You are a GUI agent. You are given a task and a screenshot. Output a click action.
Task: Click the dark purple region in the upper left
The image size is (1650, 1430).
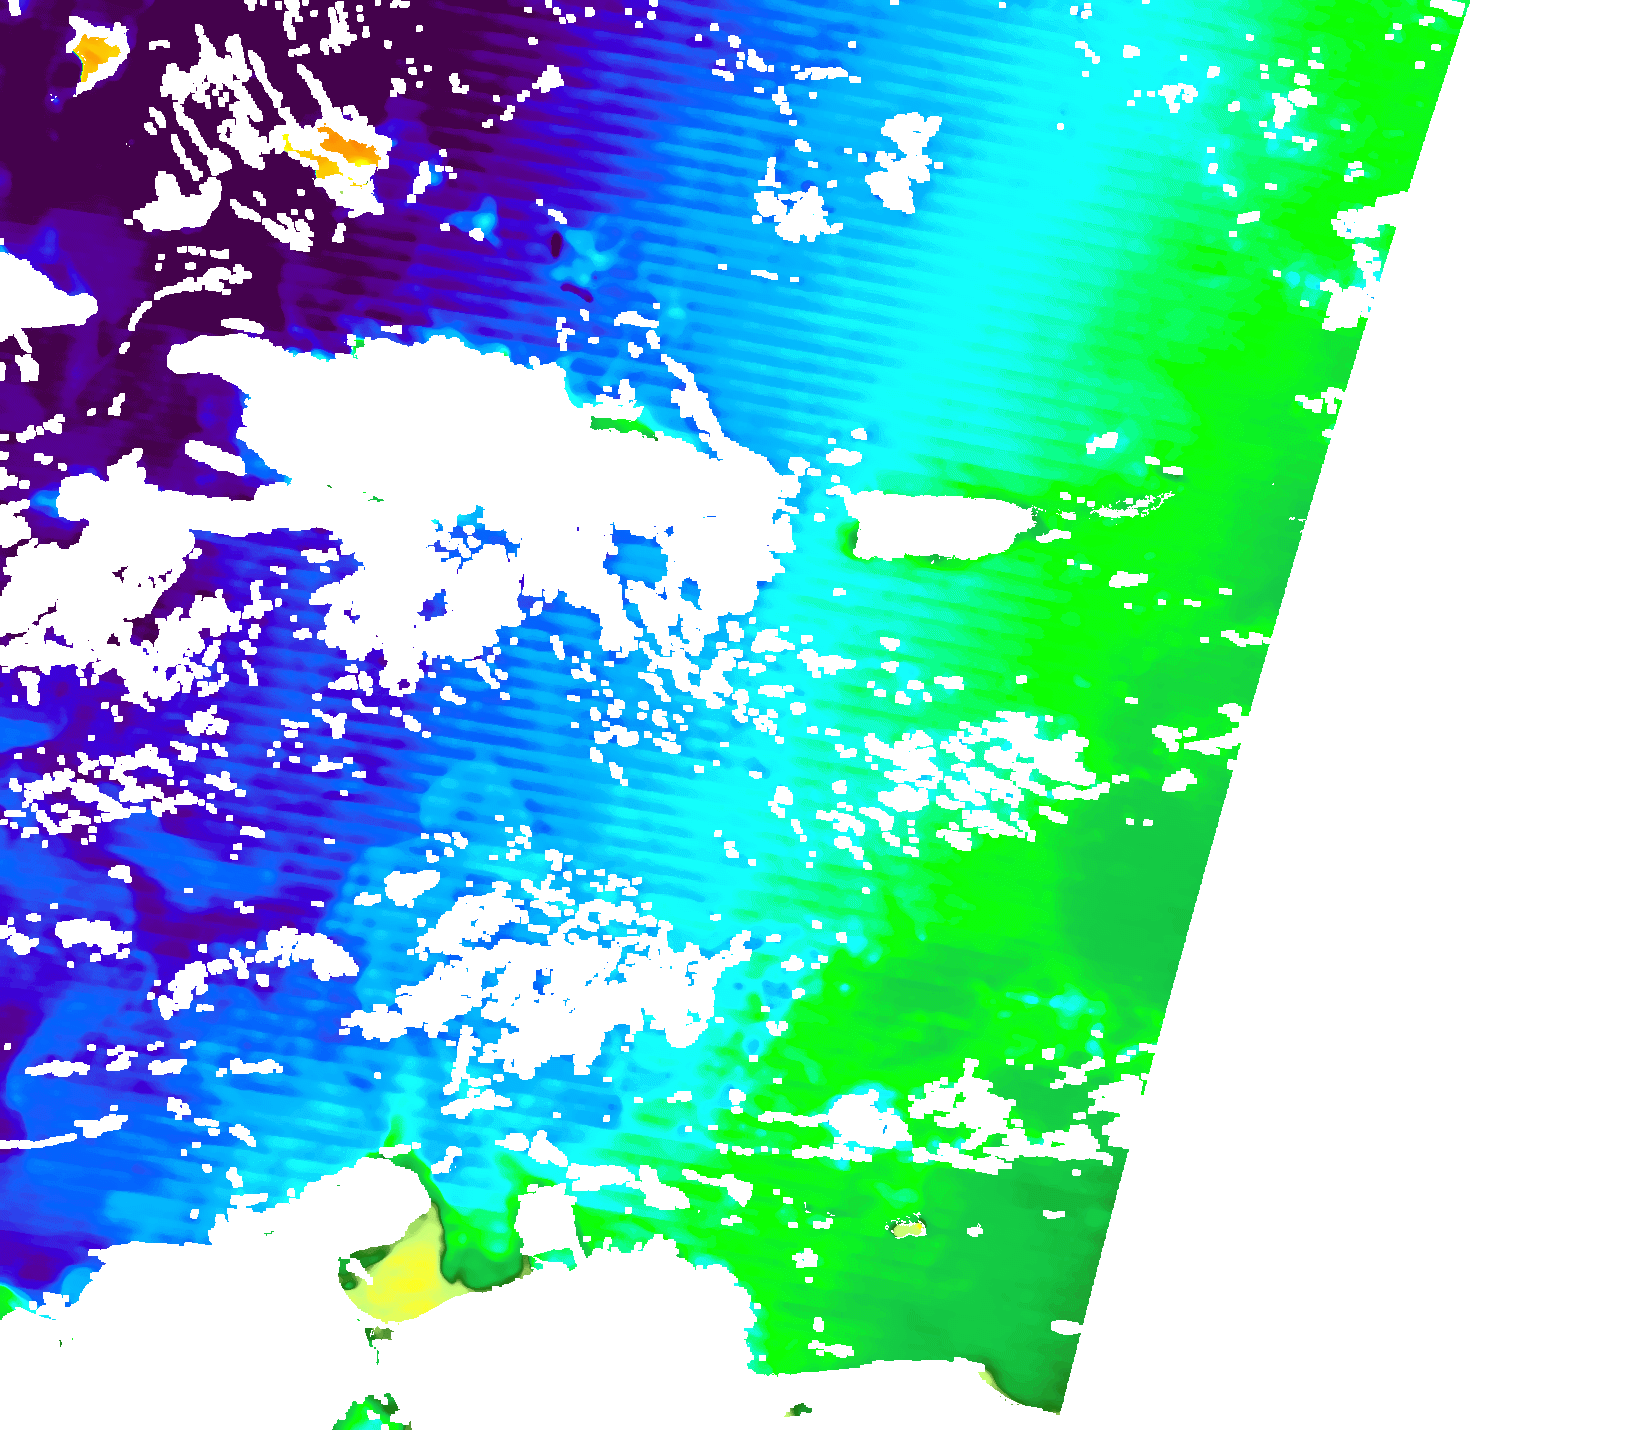(80, 150)
